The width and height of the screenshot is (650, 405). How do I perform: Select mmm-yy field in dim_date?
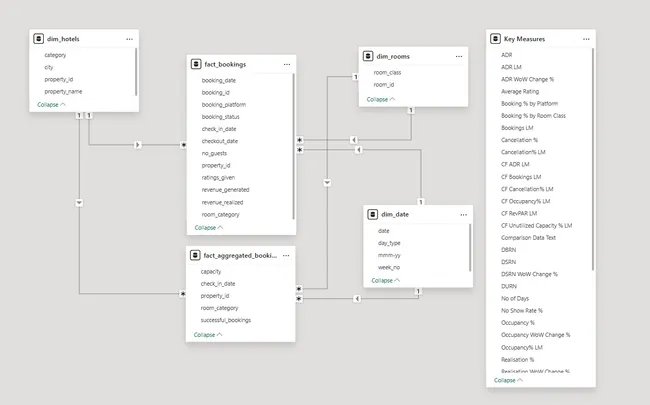[389, 255]
